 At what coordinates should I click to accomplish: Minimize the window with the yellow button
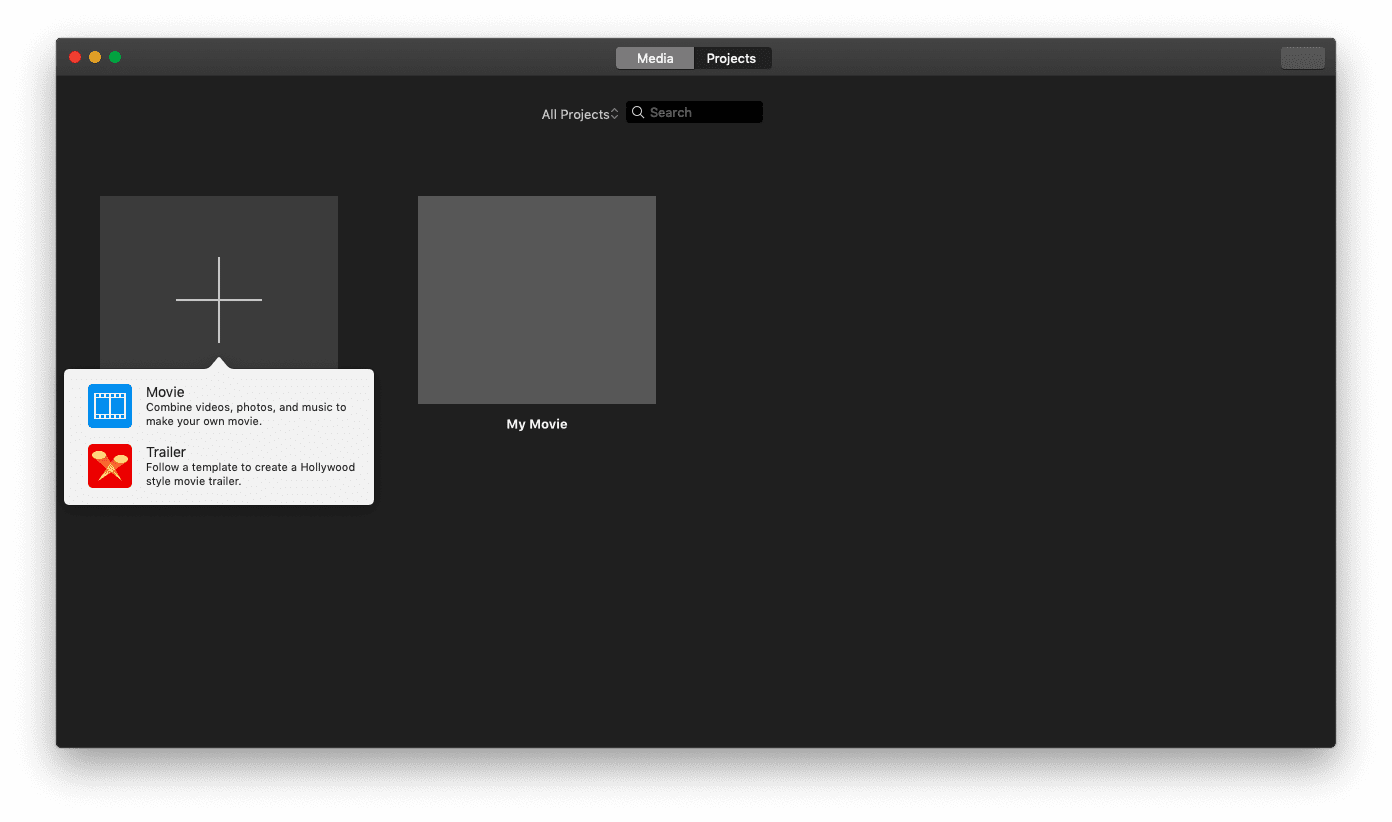coord(95,57)
